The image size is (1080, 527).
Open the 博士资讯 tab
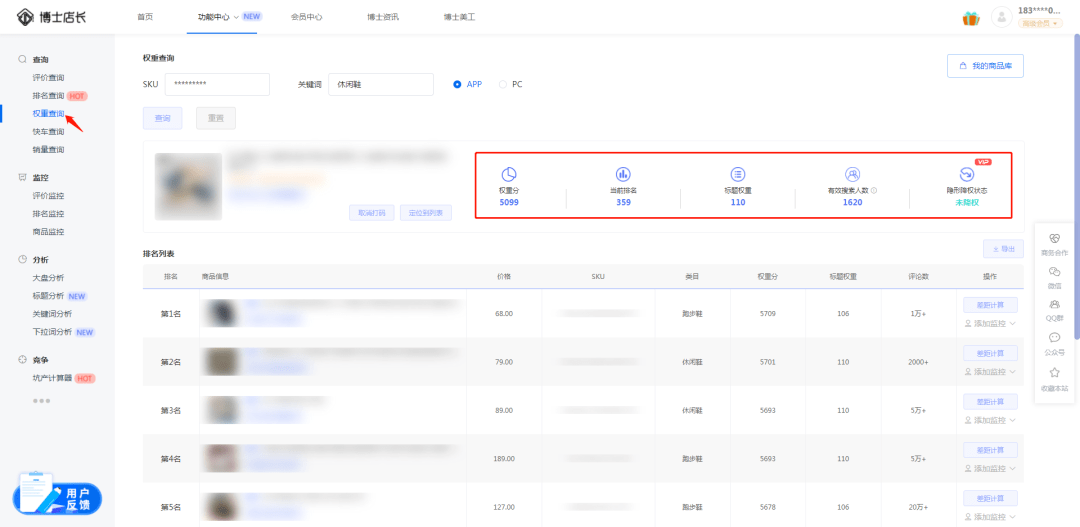click(x=383, y=17)
